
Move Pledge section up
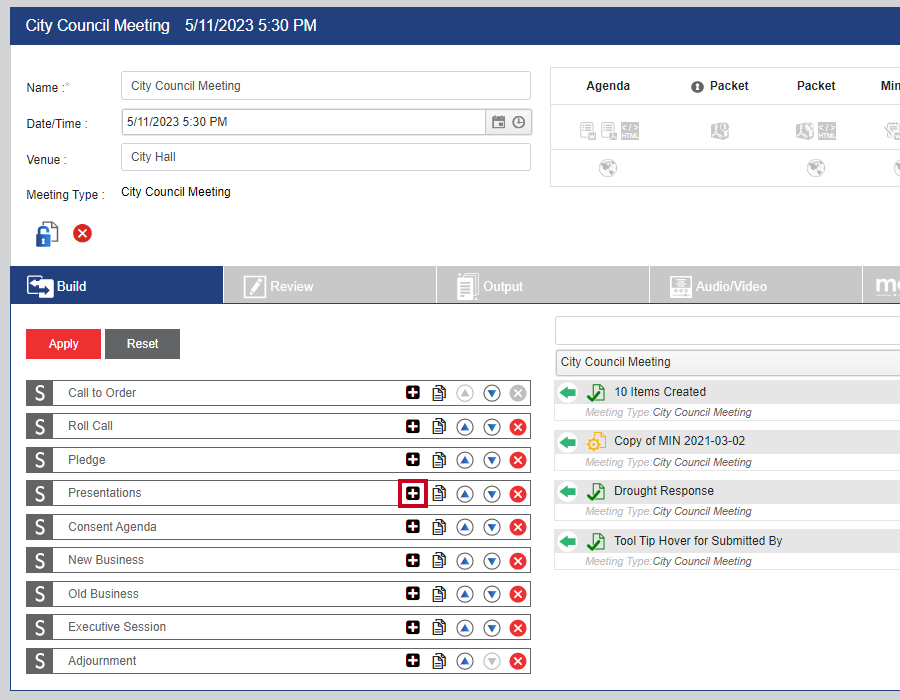(465, 460)
